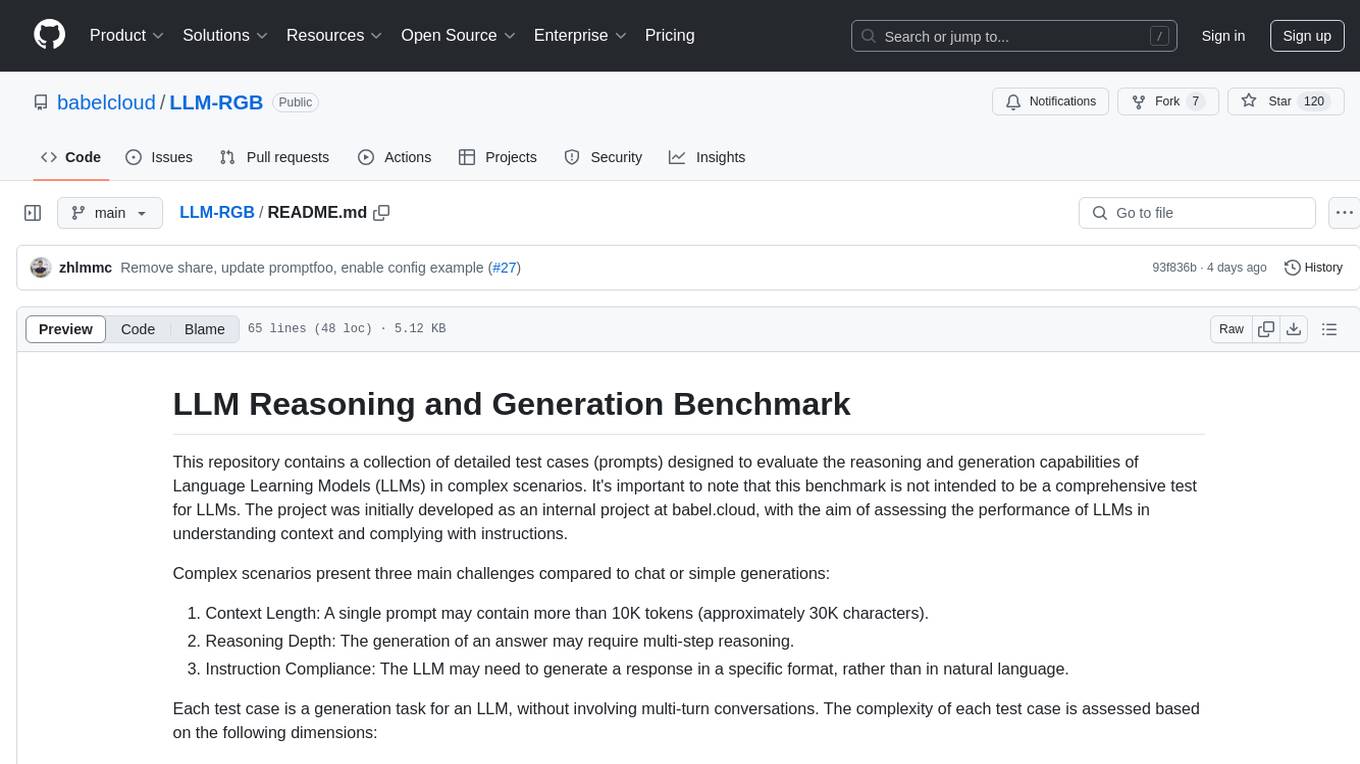Screen dimensions: 1360x764
Task: View the 120 stargazers count
Action: pos(1314,101)
